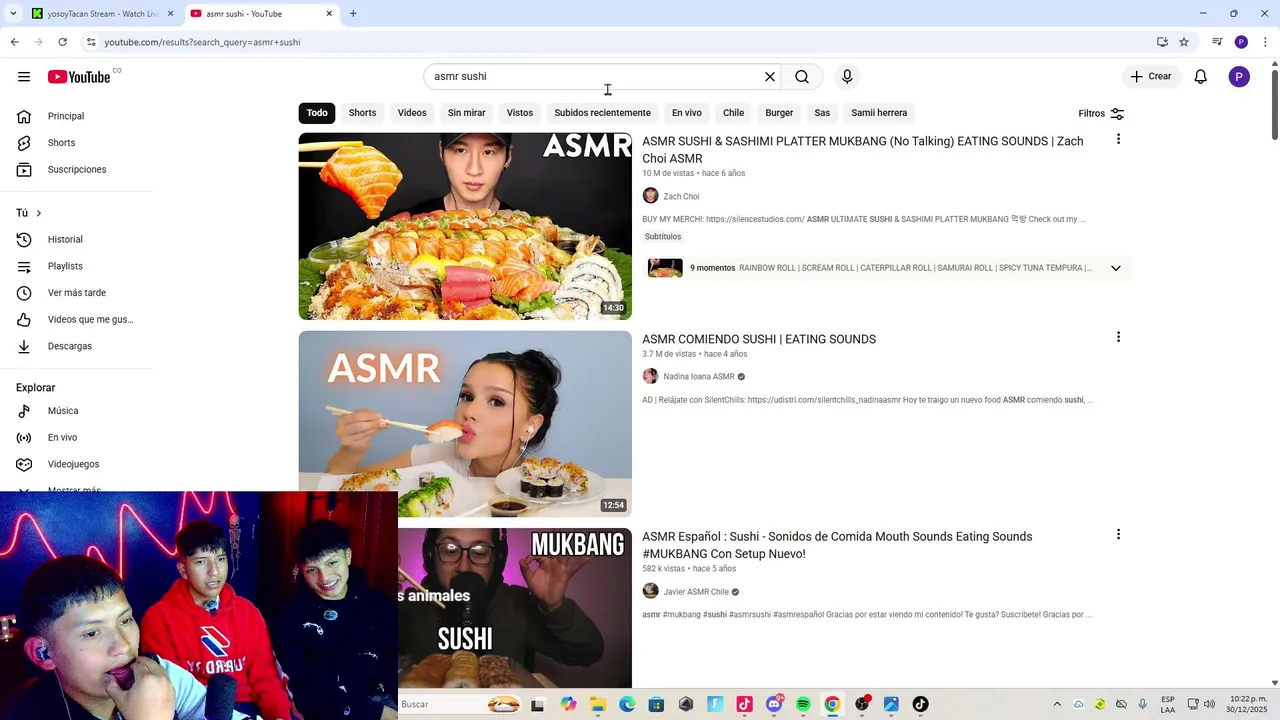The image size is (1280, 720).
Task: Open the ASMR COMIENDO SUSHI title link
Action: (759, 339)
